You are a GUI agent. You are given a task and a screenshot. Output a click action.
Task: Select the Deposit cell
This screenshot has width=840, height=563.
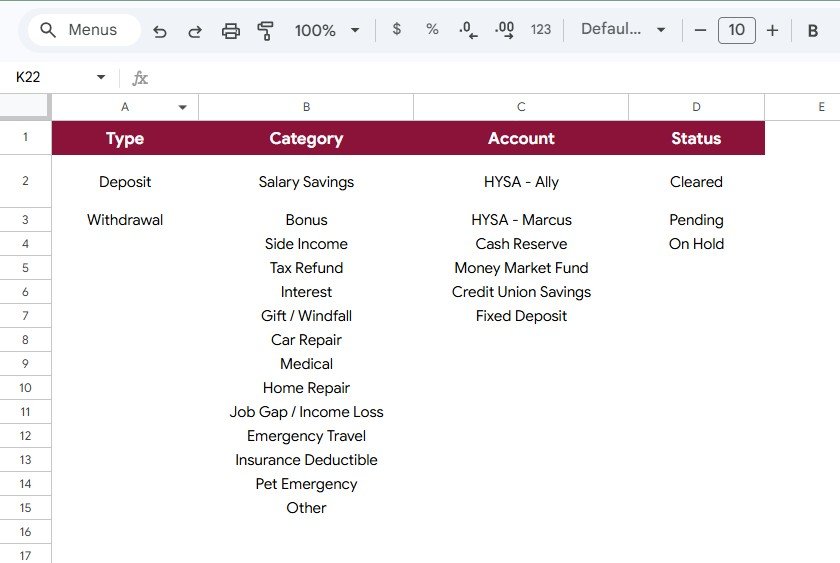click(x=125, y=182)
